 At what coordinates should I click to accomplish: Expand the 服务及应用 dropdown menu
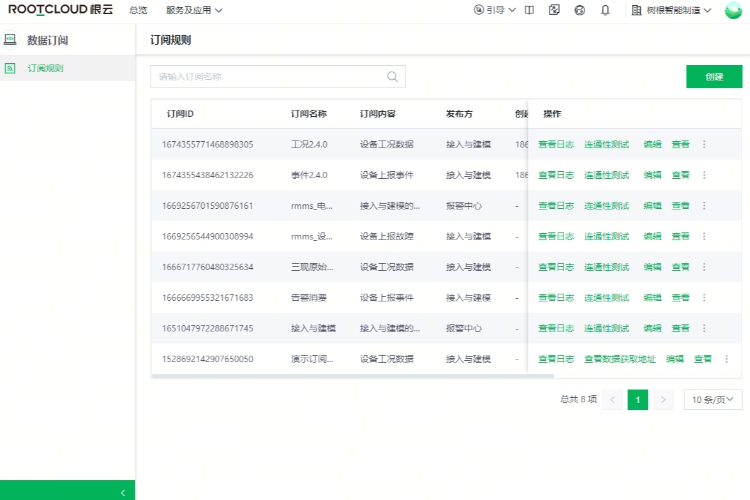click(x=194, y=10)
